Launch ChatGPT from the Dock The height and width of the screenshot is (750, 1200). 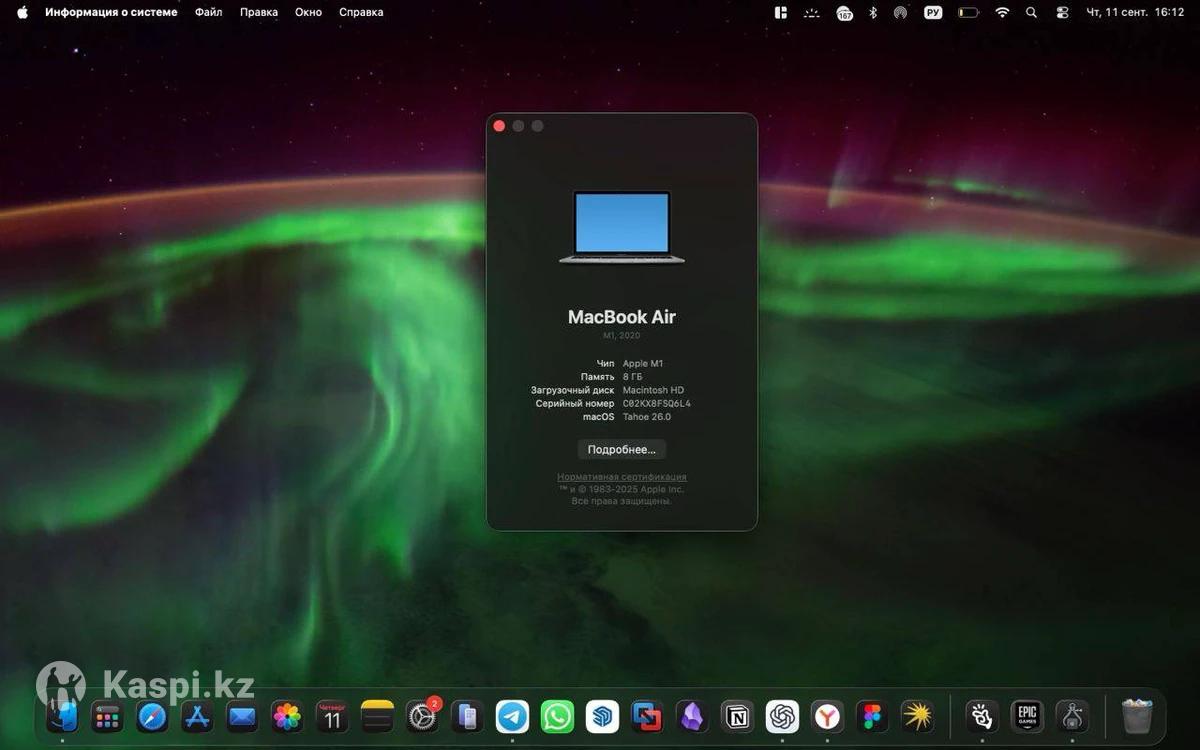pos(782,716)
